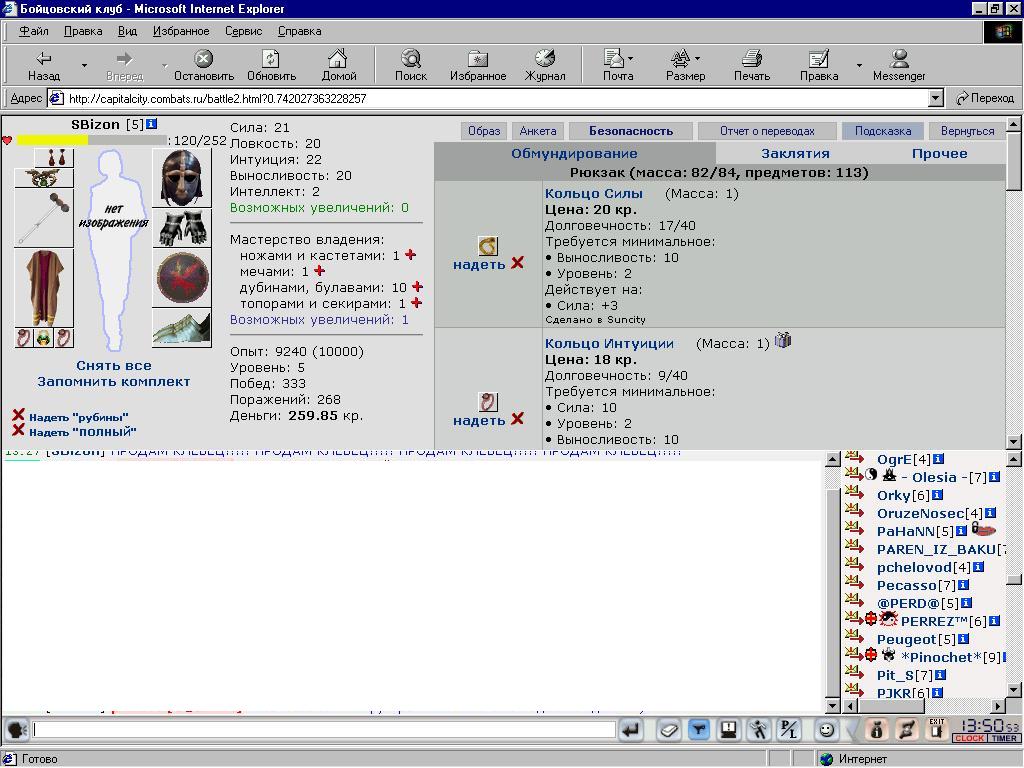Click the Кольцо Интуиции gift icon
This screenshot has height=768, width=1024.
coord(783,340)
